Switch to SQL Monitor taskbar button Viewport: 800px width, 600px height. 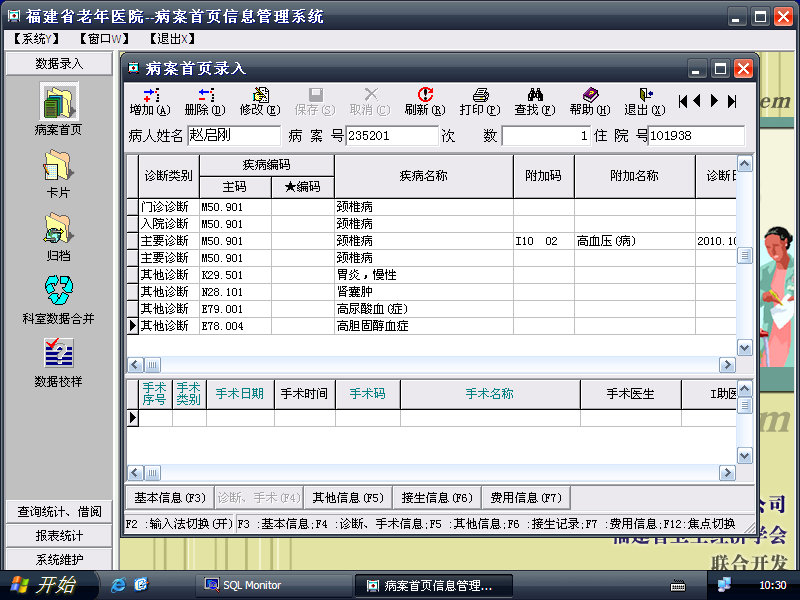click(x=273, y=585)
